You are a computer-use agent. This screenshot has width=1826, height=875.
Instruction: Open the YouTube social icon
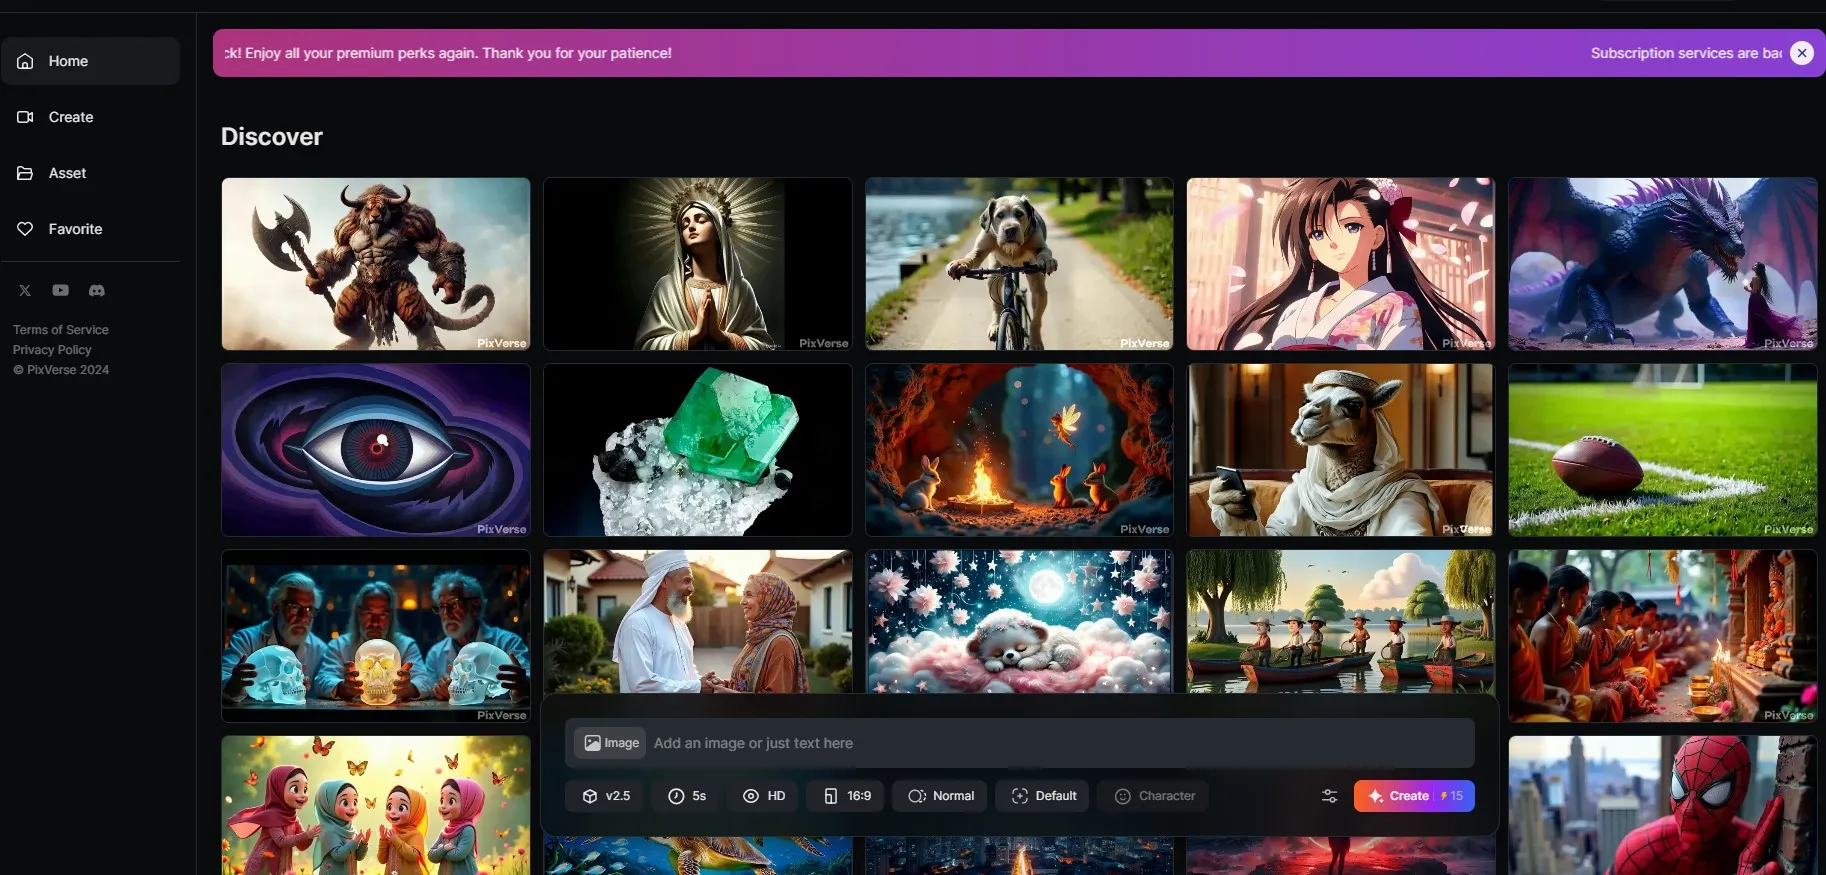(61, 291)
